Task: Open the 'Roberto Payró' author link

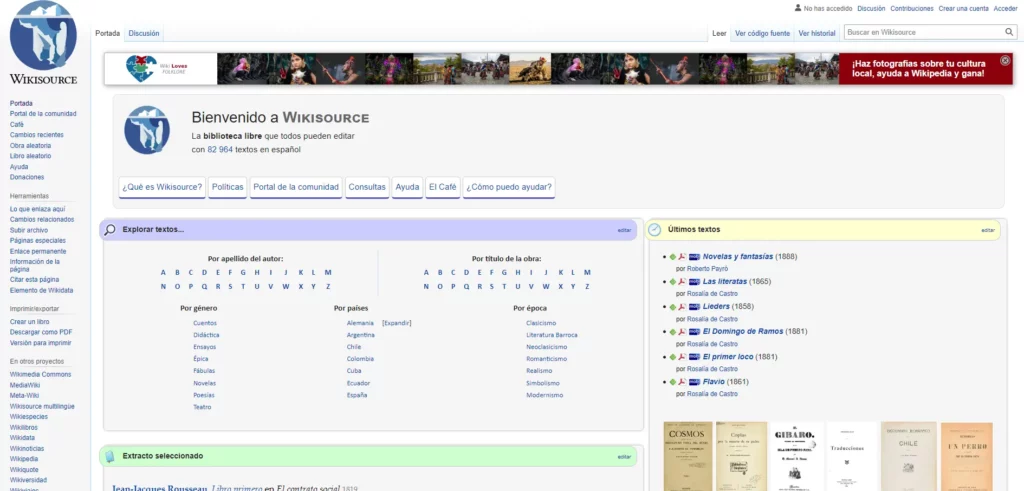Action: [x=707, y=269]
